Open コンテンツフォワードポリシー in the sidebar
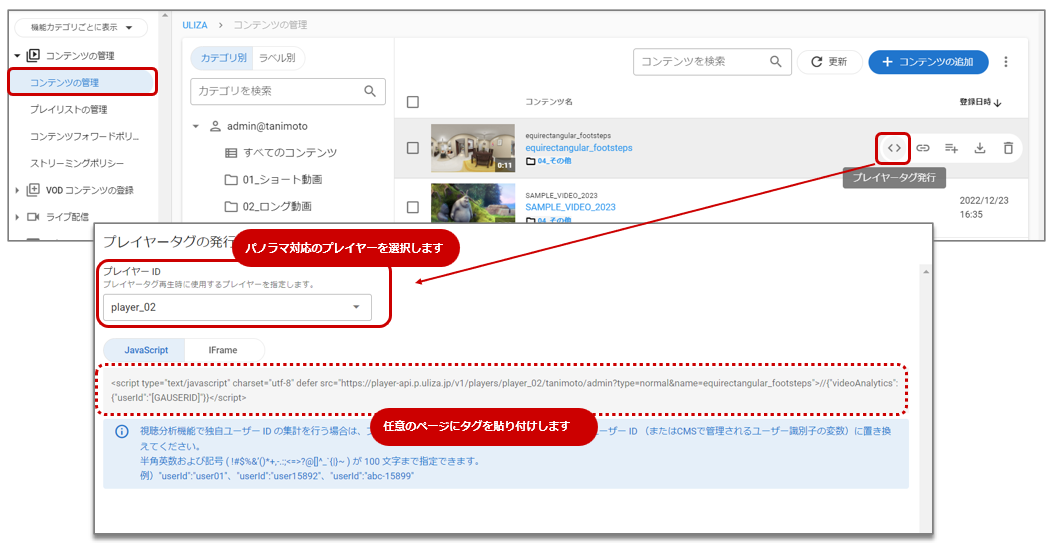Screen dimensions: 1053x543 tap(85, 136)
